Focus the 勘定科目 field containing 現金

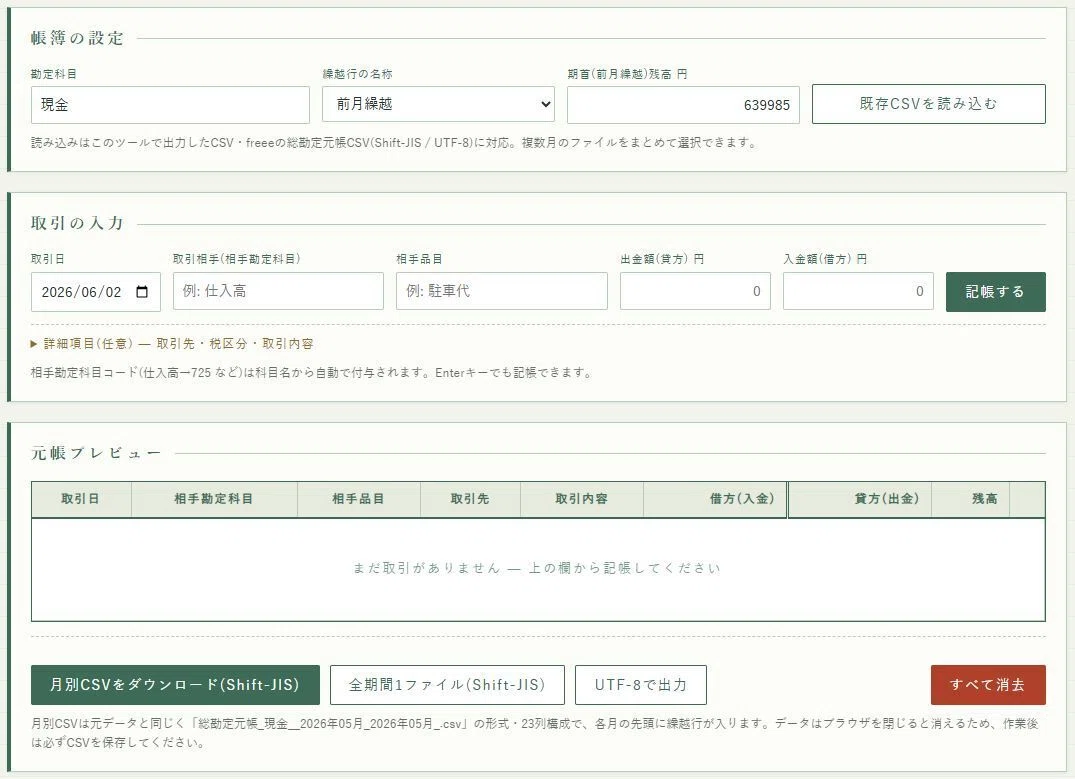tap(170, 105)
